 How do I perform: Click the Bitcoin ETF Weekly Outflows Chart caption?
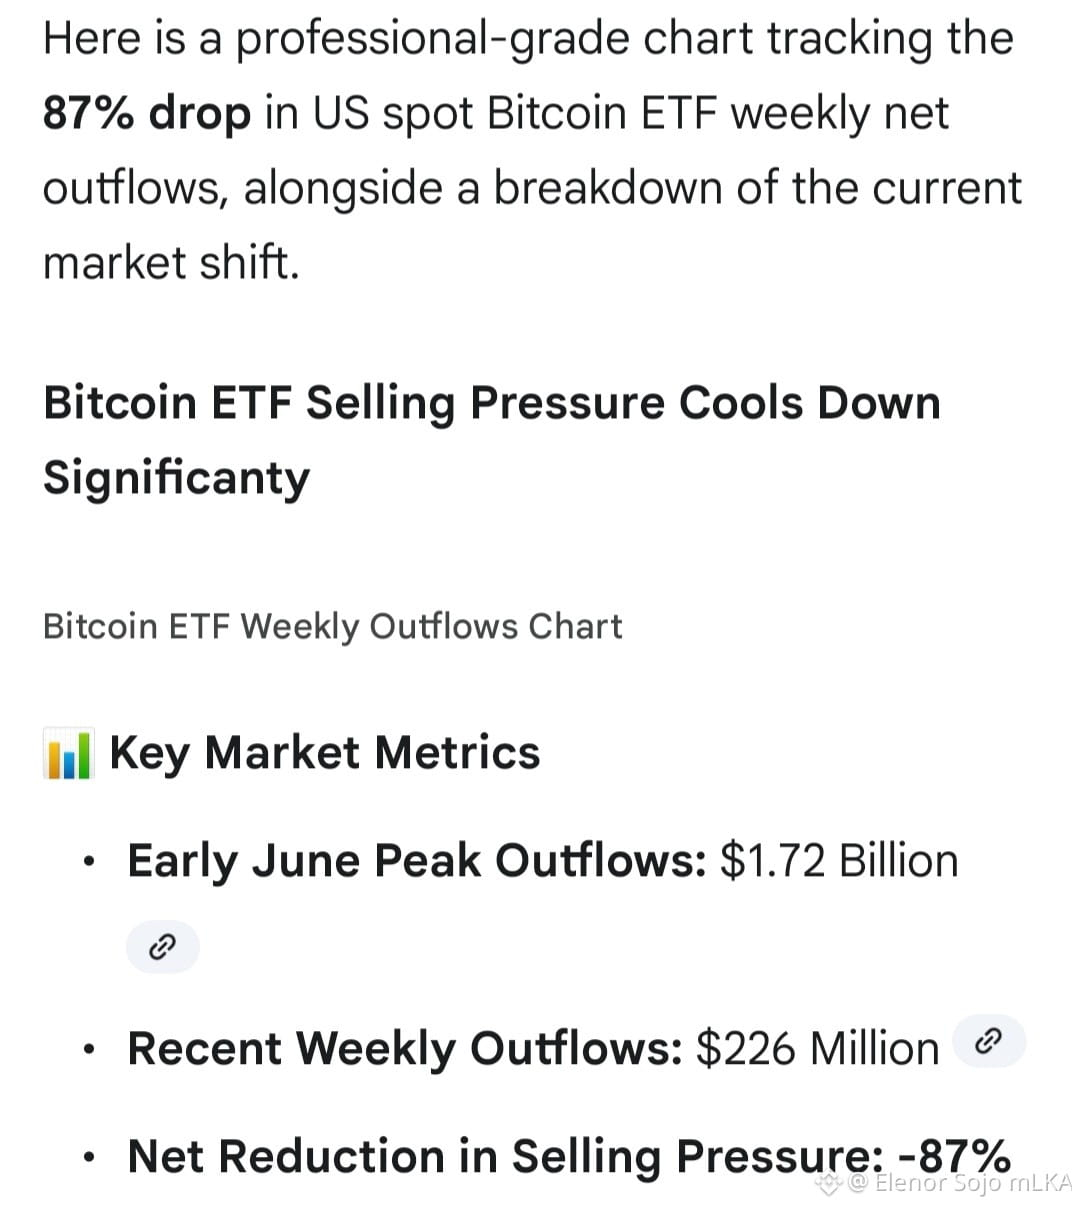point(332,627)
